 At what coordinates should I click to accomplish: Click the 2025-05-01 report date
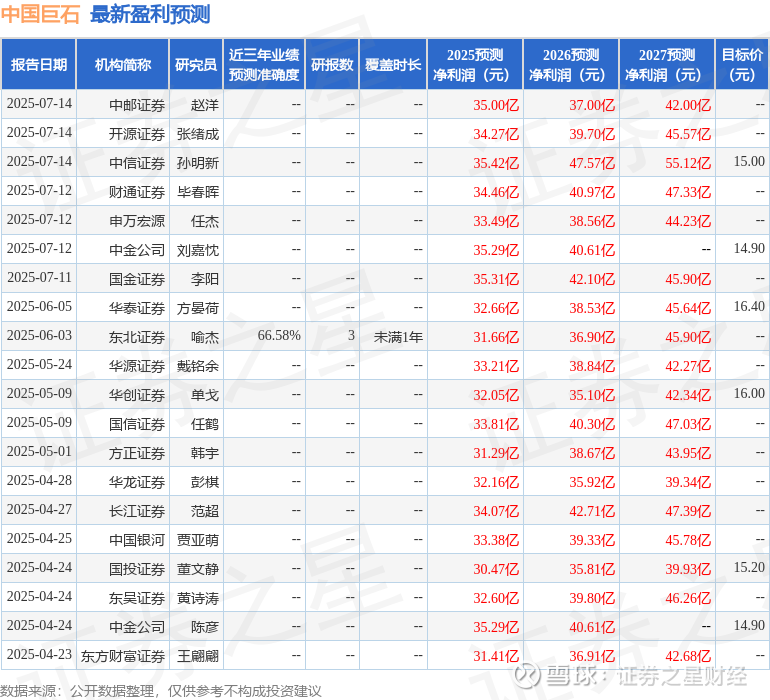click(39, 451)
